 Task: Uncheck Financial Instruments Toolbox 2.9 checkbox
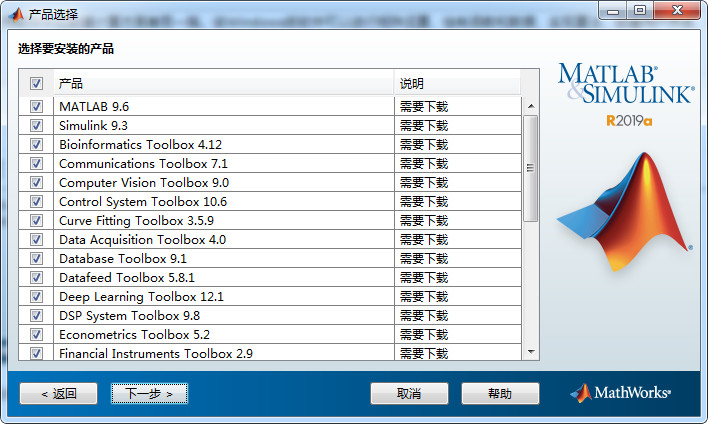[x=36, y=353]
